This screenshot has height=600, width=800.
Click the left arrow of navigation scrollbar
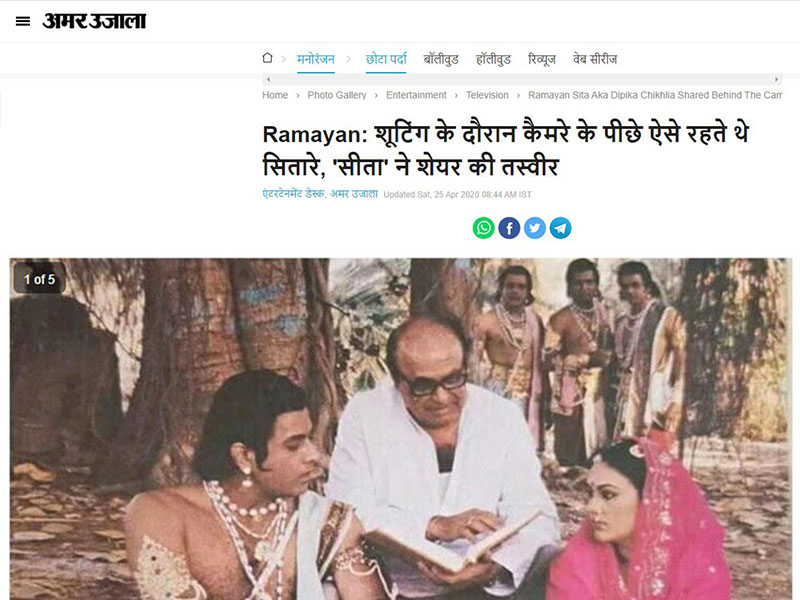point(268,79)
